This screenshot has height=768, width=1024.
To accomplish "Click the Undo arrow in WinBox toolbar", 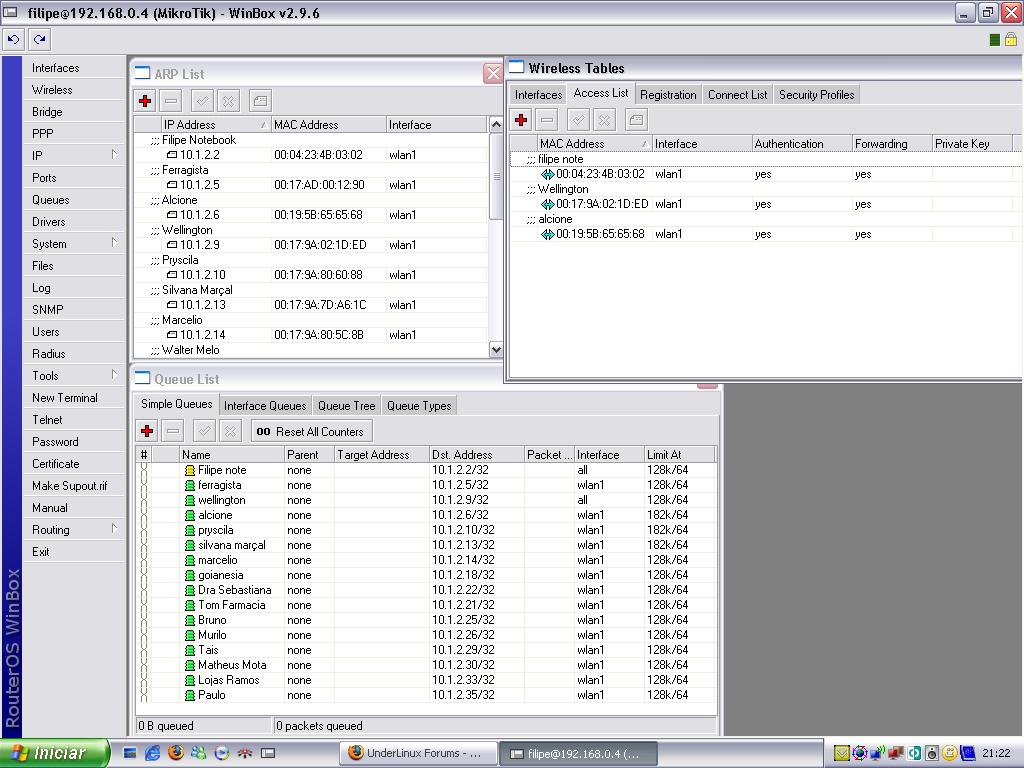I will (x=13, y=40).
